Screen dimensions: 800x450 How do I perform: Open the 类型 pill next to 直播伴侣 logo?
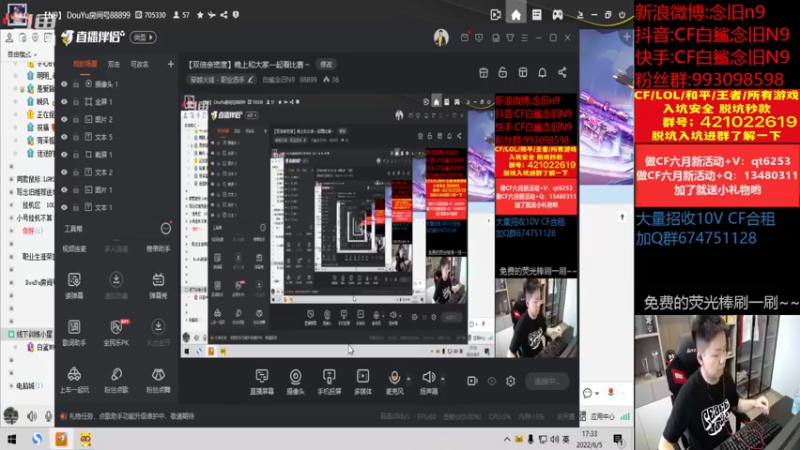[x=143, y=37]
